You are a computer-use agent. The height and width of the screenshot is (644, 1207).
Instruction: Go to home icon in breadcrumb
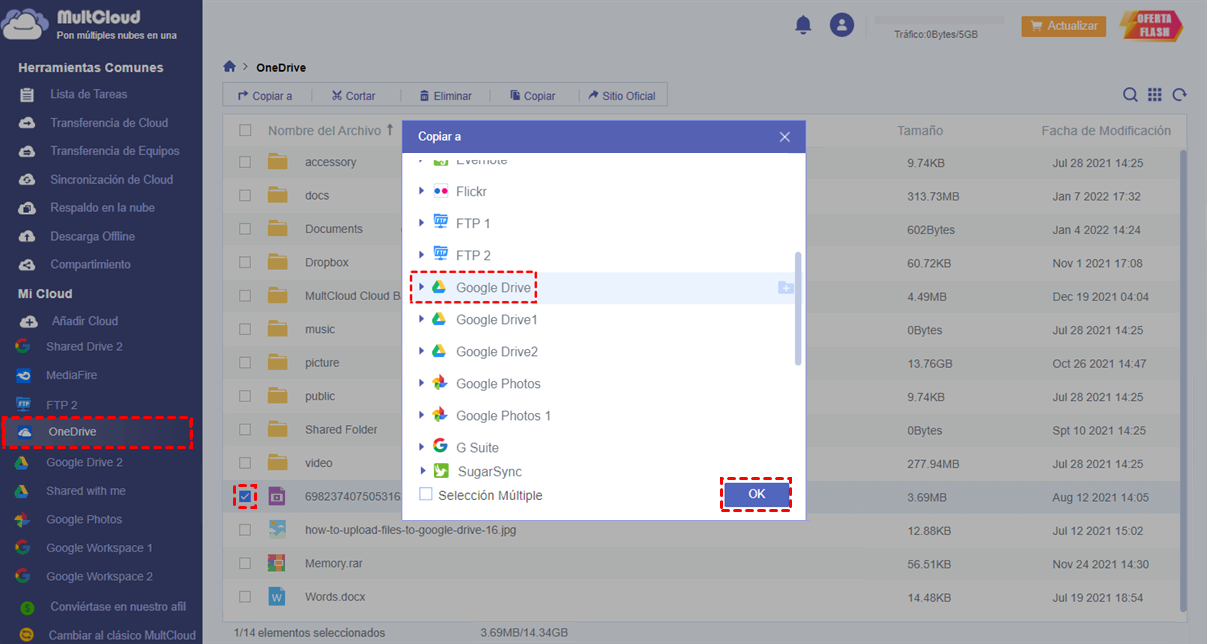(229, 67)
